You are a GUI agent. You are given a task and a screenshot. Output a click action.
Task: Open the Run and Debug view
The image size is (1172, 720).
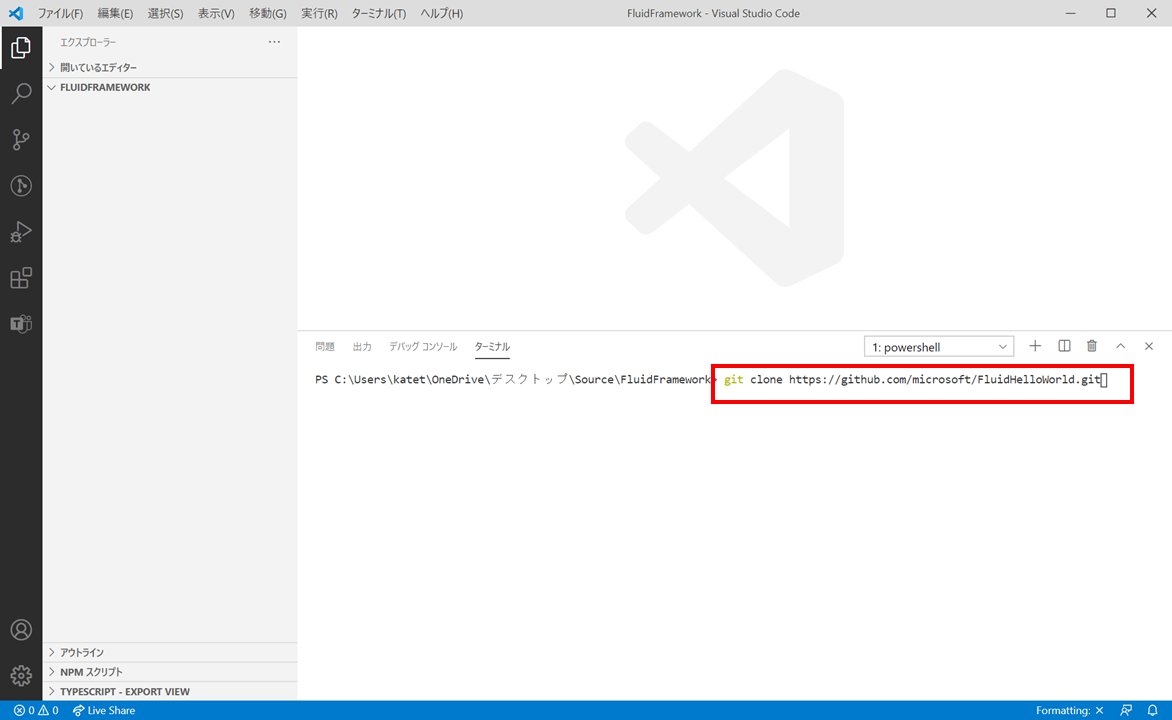(x=22, y=231)
